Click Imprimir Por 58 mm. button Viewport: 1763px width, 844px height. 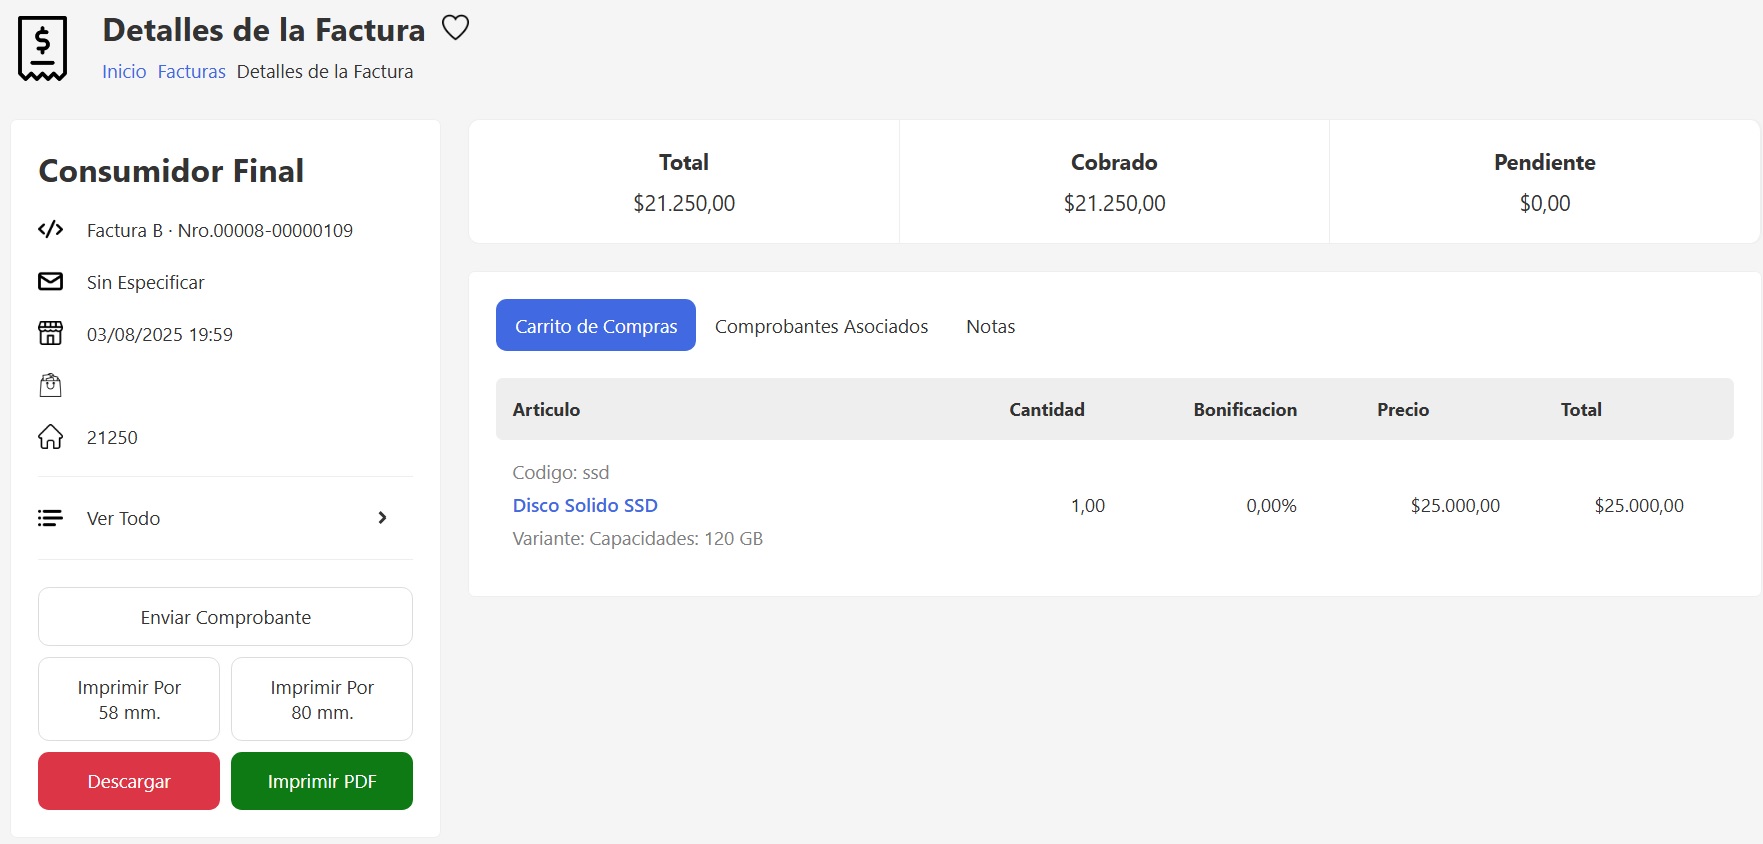click(129, 699)
